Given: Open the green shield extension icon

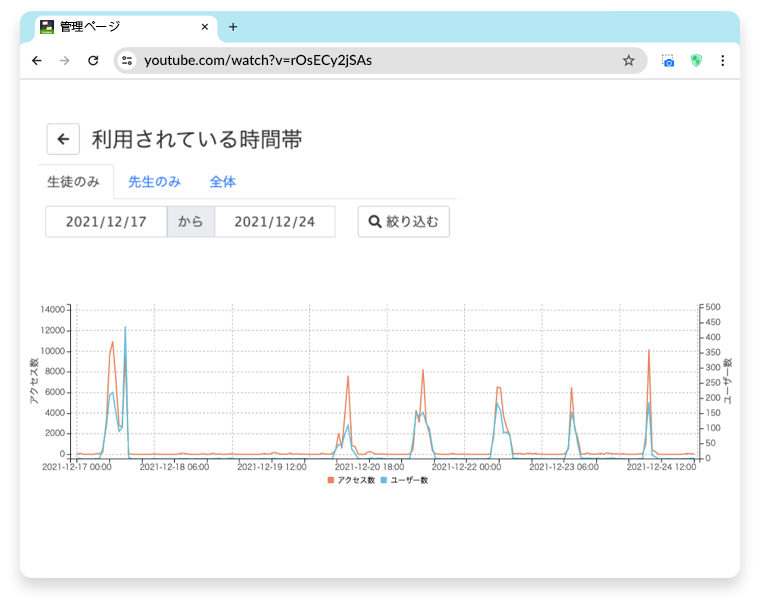Looking at the screenshot, I should [696, 61].
